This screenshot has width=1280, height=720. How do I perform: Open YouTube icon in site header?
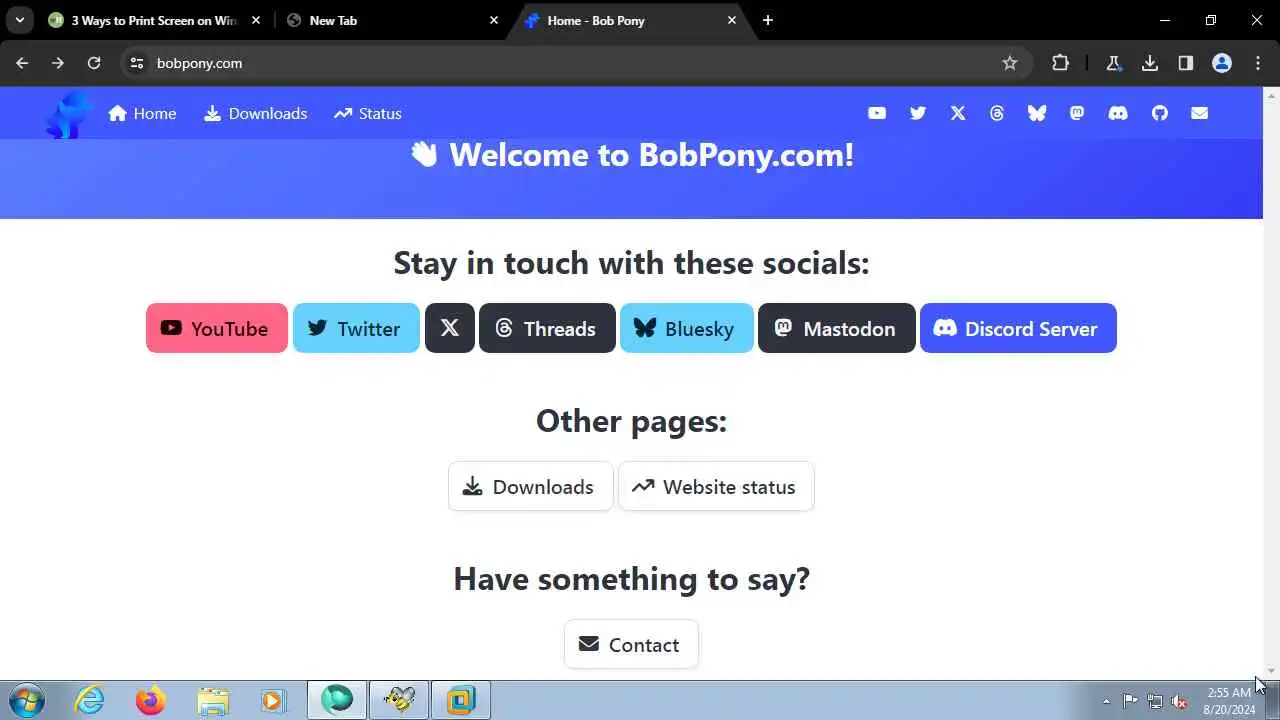[x=877, y=113]
